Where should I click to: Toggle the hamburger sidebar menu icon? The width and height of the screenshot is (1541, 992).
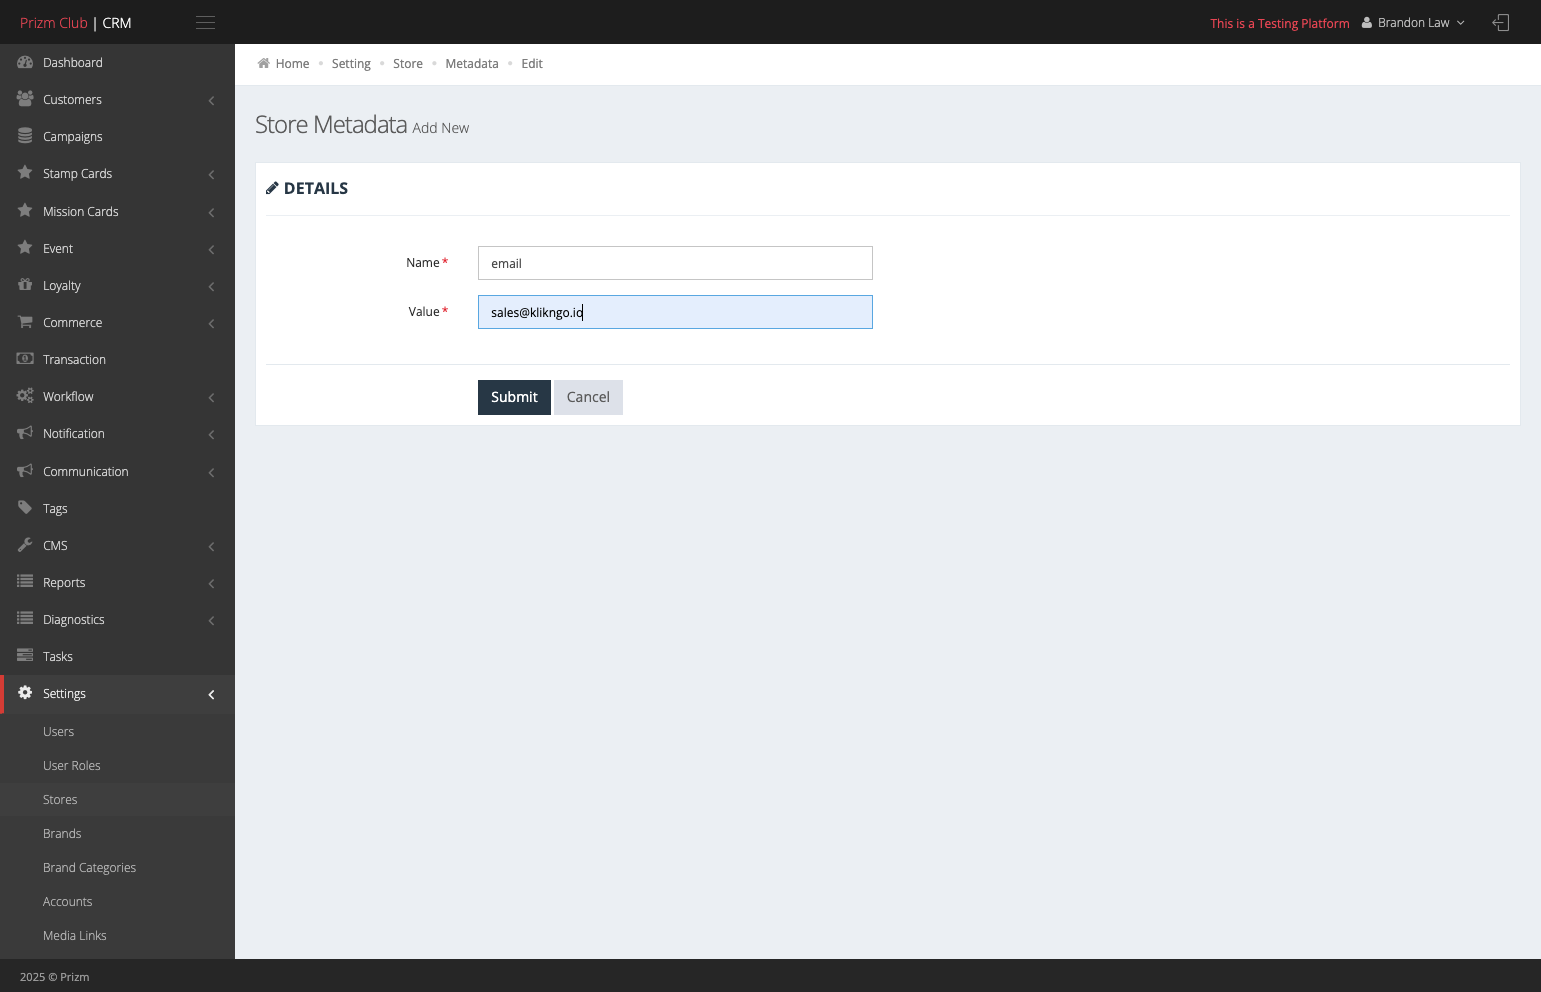(x=205, y=23)
